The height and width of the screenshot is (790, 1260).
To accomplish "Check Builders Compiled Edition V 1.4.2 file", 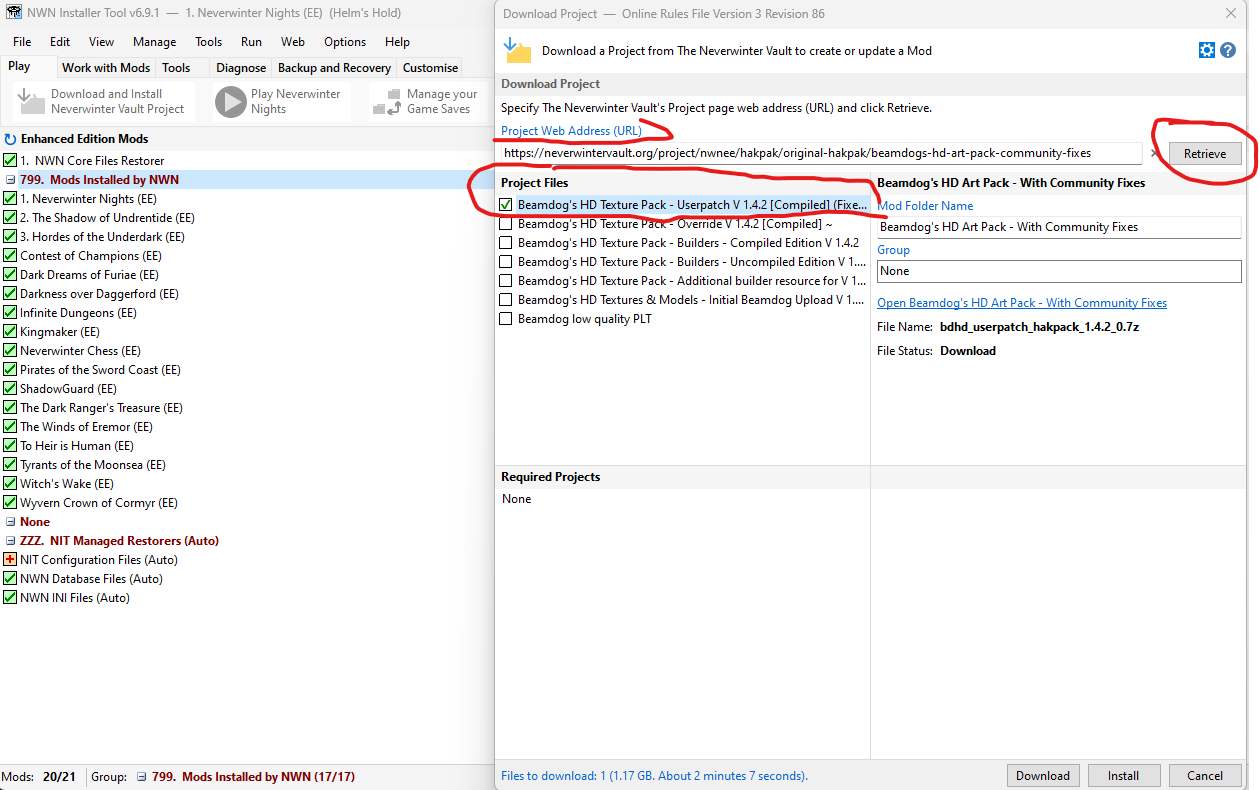I will [506, 243].
